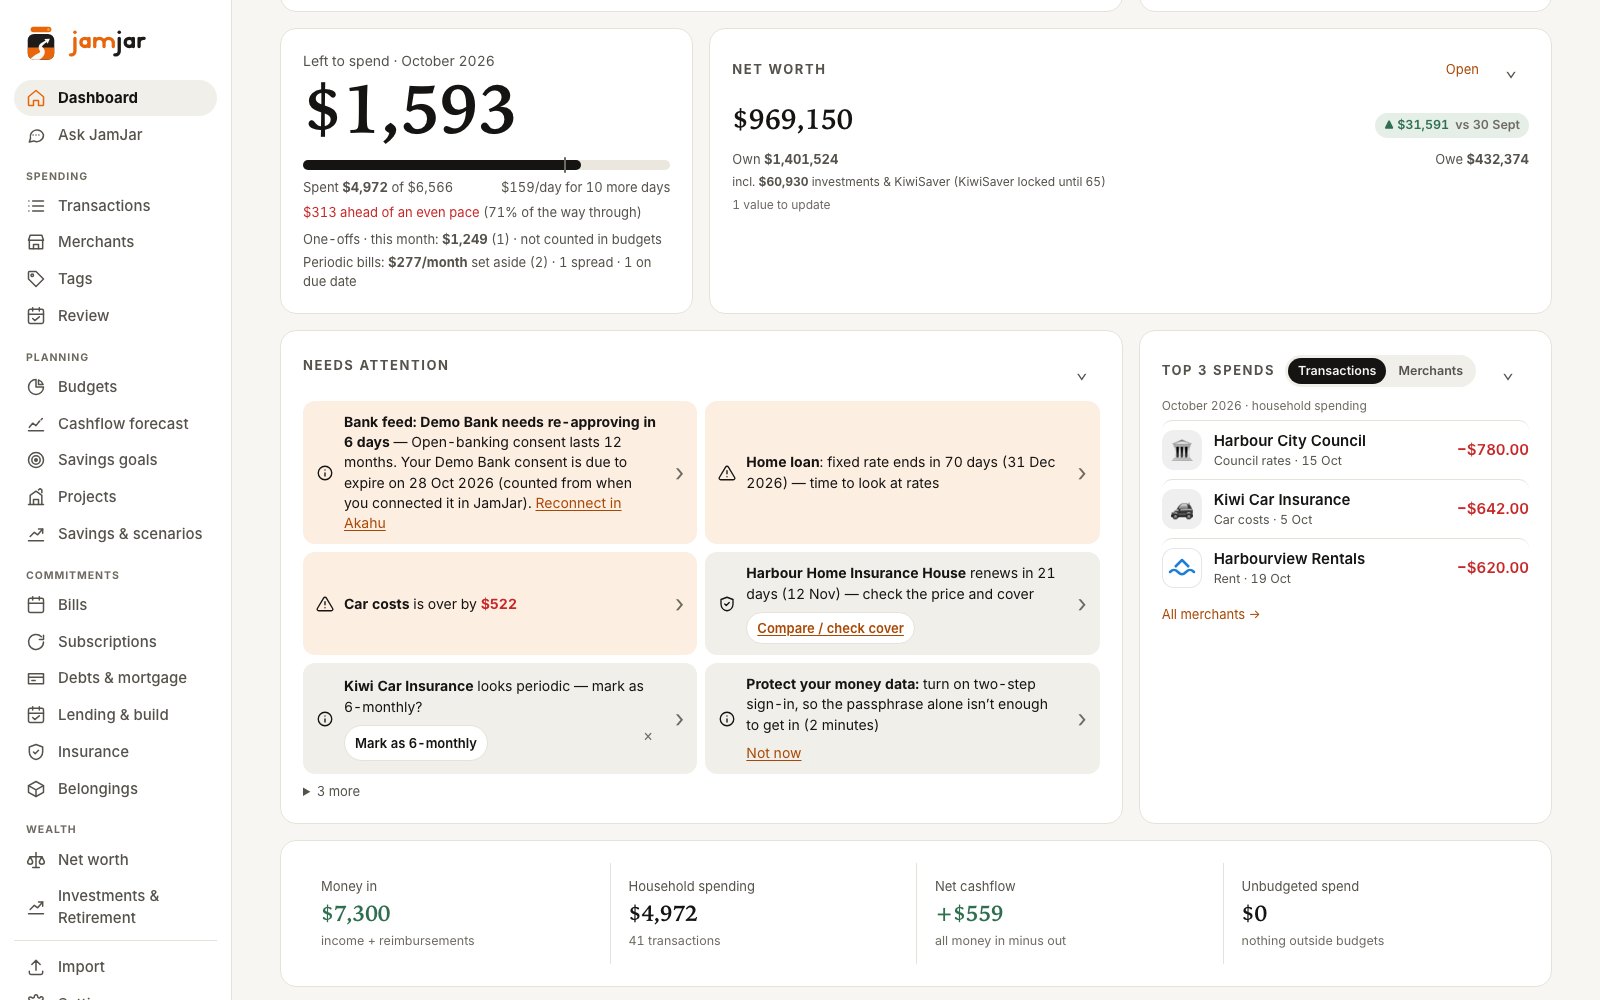Collapse the Needs Attention section chevron
This screenshot has height=1000, width=1600.
tap(1081, 377)
